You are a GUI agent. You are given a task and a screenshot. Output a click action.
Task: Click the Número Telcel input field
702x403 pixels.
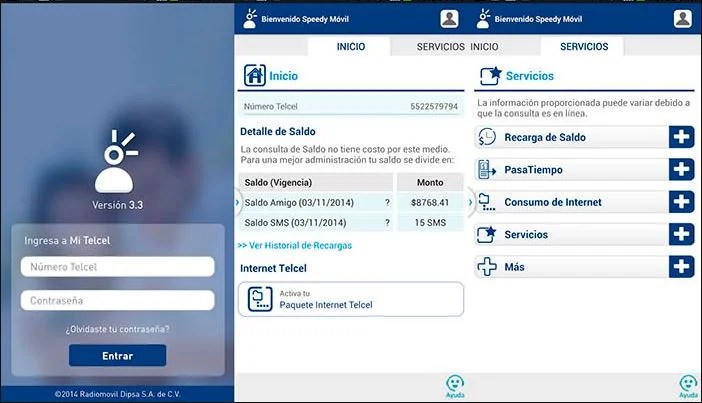tap(117, 267)
